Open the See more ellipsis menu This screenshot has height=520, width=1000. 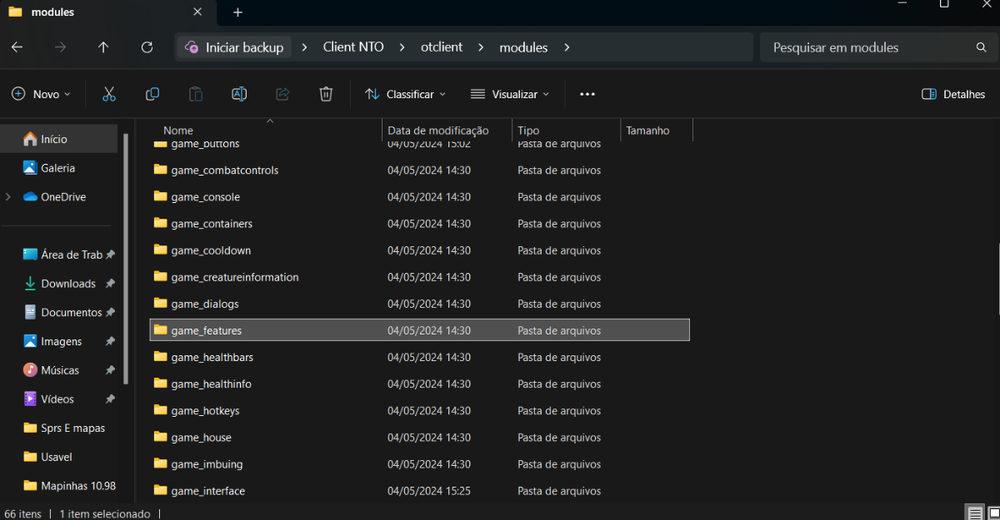point(587,94)
